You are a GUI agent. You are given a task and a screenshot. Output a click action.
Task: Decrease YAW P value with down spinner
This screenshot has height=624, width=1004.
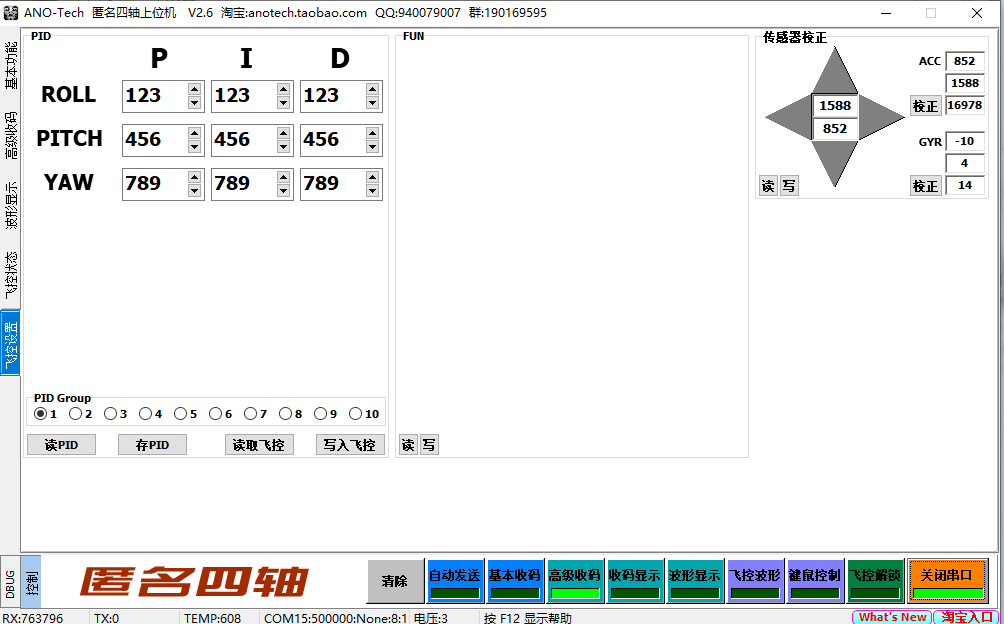[195, 191]
